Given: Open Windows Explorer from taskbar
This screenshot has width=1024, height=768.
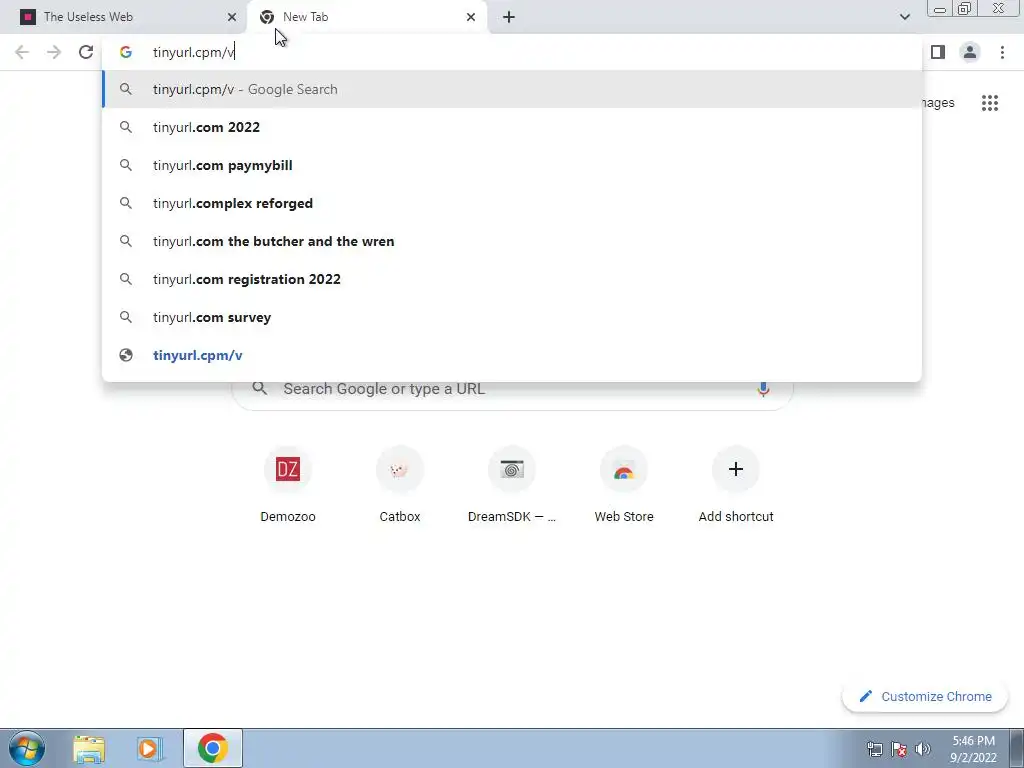Looking at the screenshot, I should point(89,748).
